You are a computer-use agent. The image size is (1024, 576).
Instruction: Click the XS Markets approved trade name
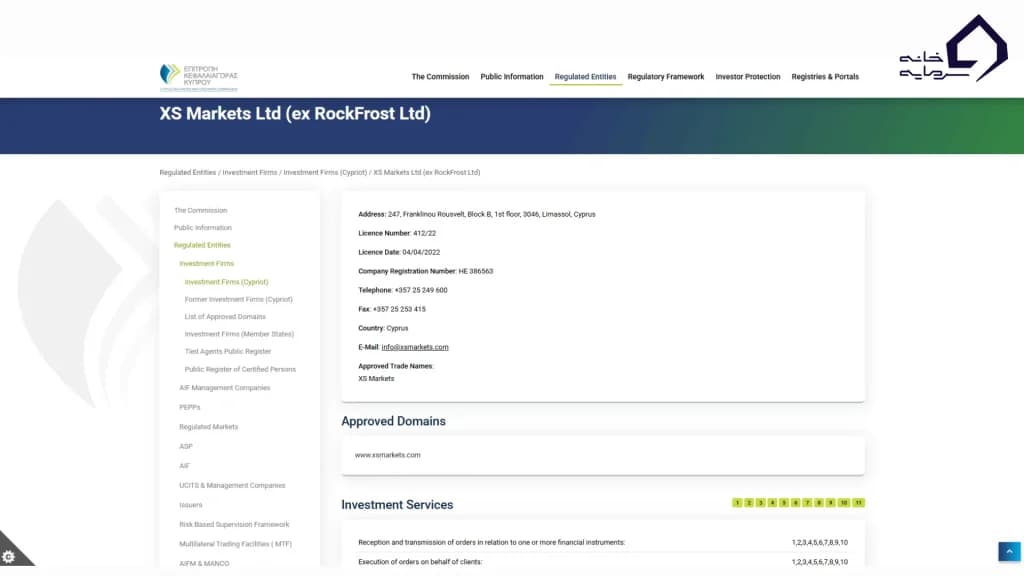376,379
